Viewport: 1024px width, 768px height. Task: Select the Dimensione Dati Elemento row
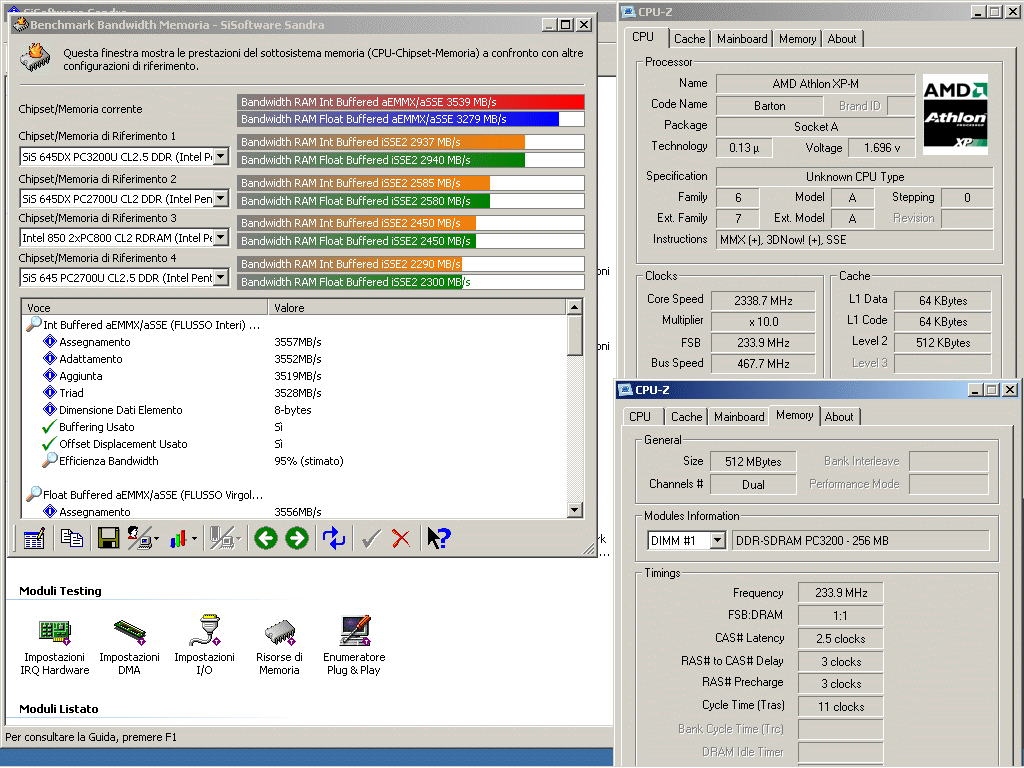coord(294,409)
